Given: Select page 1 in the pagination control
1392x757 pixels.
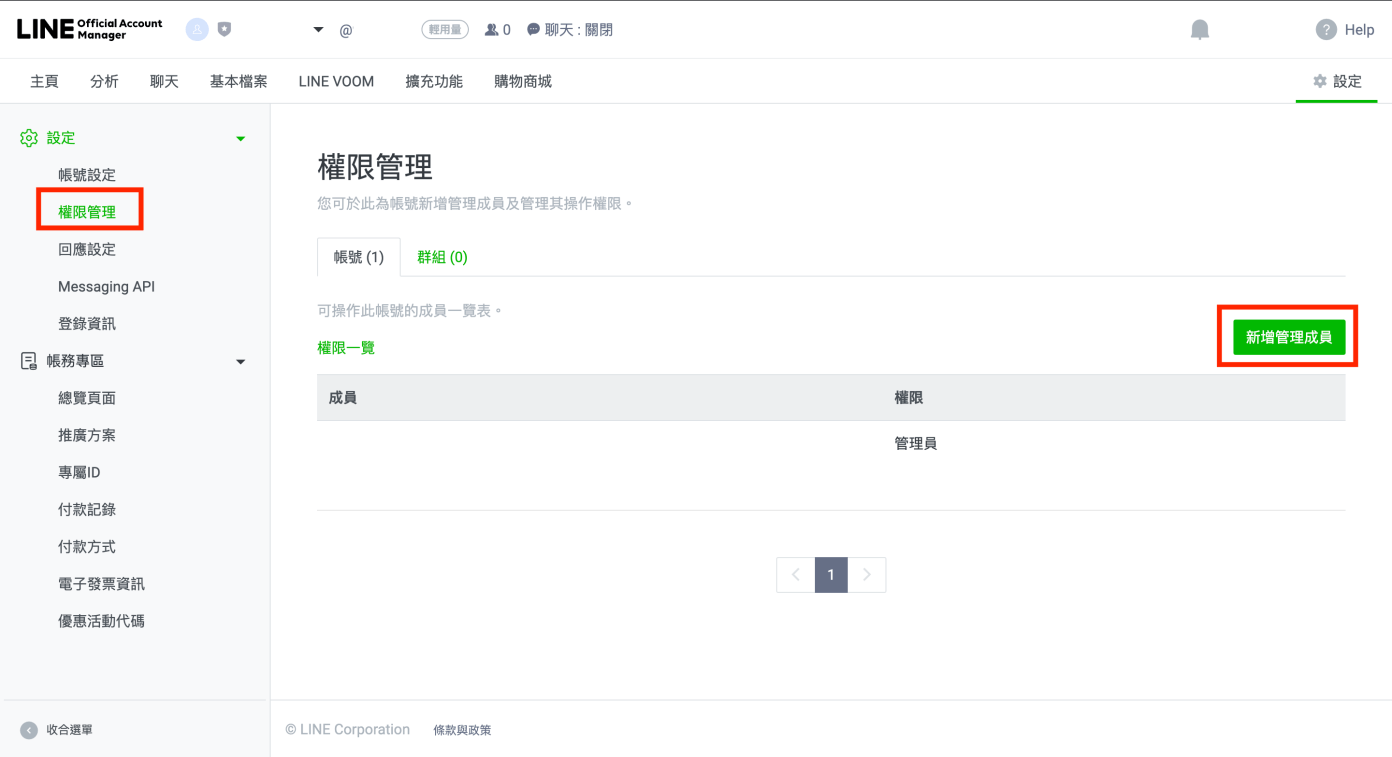Looking at the screenshot, I should click(x=831, y=574).
